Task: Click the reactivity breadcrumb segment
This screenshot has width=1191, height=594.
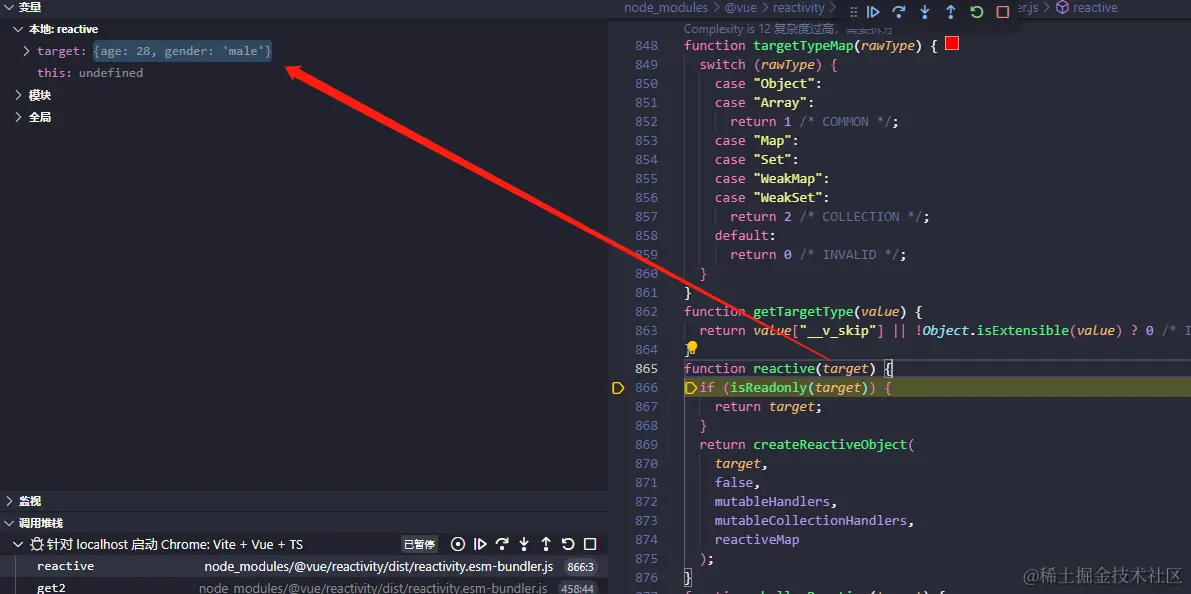Action: 798,8
